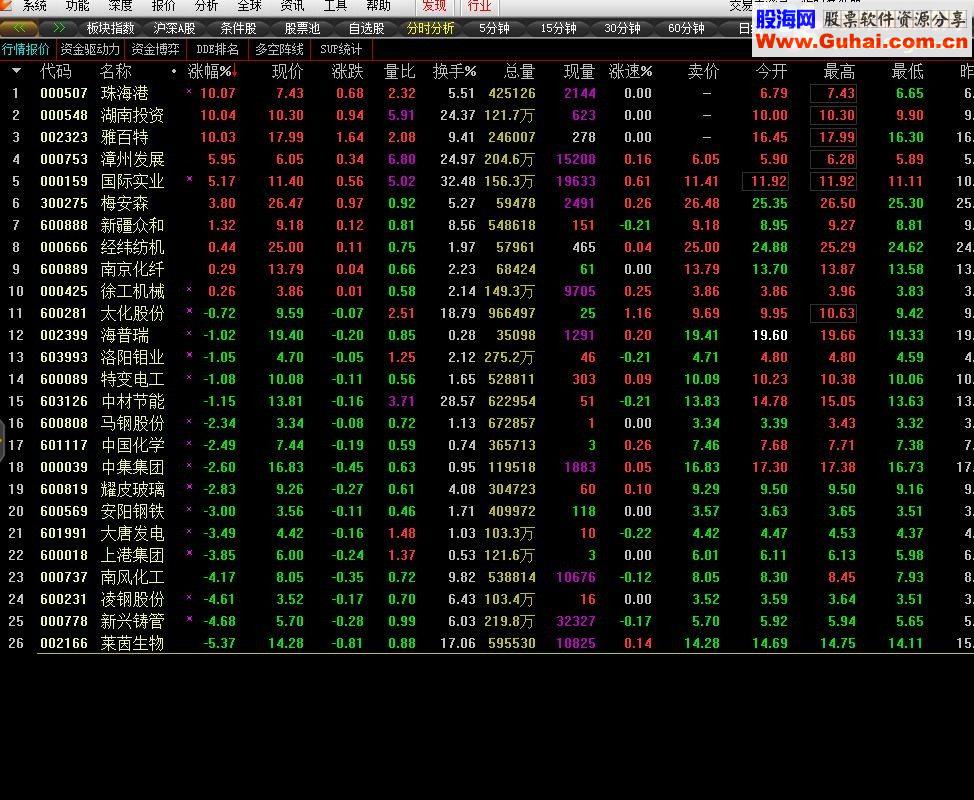Select stock row 珠海港
The image size is (974, 800).
[487, 93]
